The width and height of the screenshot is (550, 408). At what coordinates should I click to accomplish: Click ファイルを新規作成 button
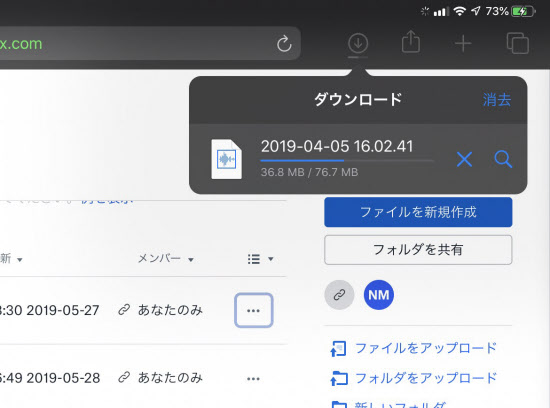tap(418, 212)
